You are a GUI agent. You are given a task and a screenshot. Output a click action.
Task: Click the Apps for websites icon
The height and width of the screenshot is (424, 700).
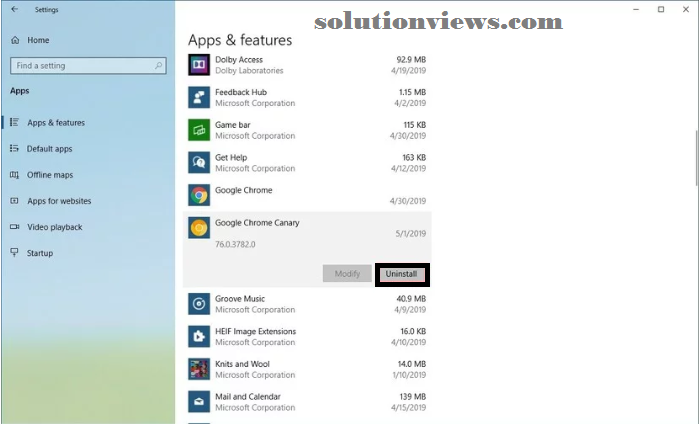pyautogui.click(x=14, y=201)
